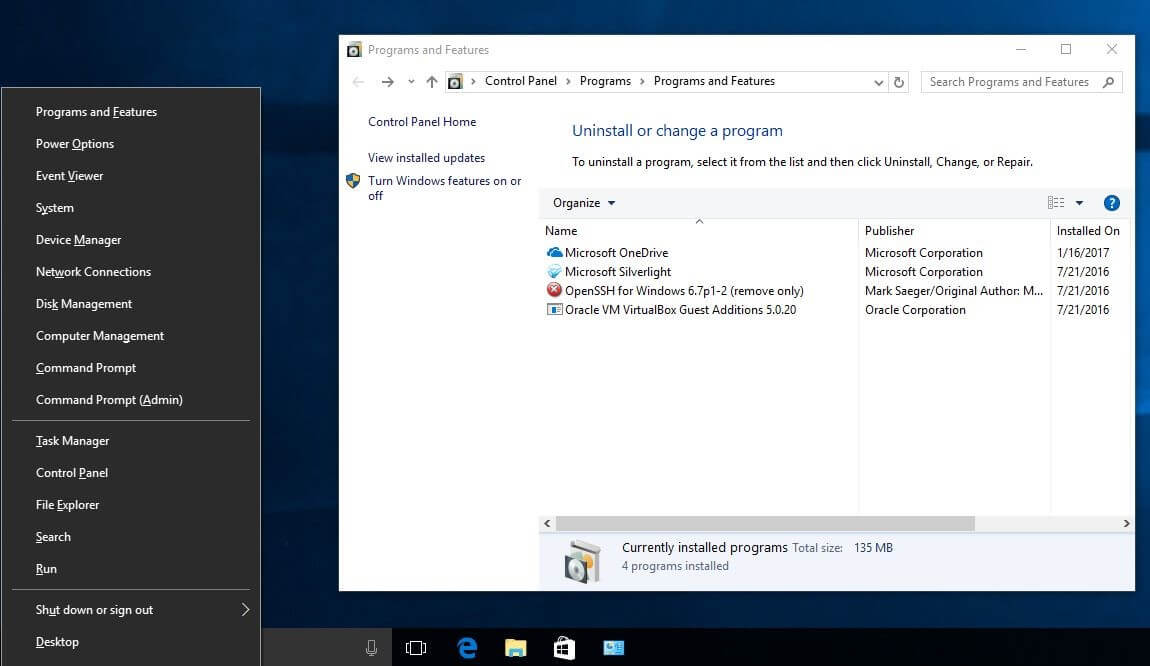Expand the Shut down or sign out submenu
Screen dimensions: 1150x666
click(246, 610)
